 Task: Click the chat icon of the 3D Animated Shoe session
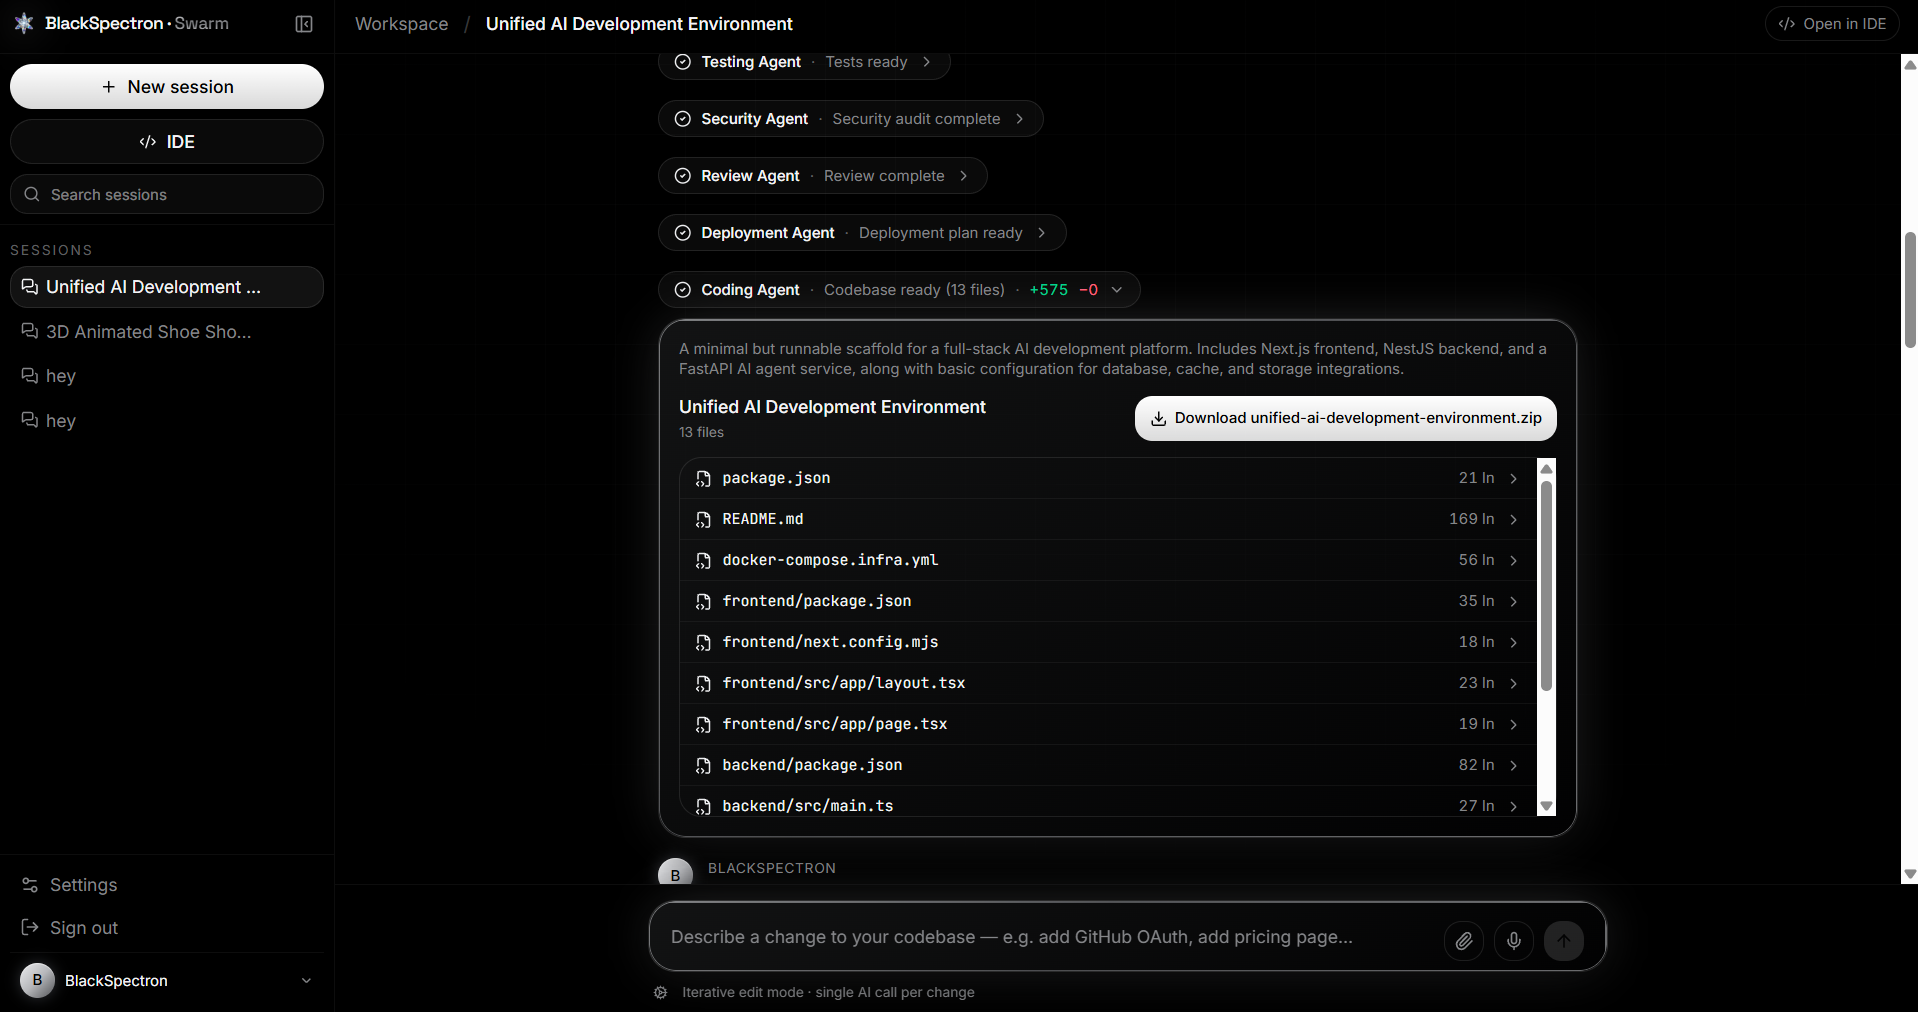(30, 331)
